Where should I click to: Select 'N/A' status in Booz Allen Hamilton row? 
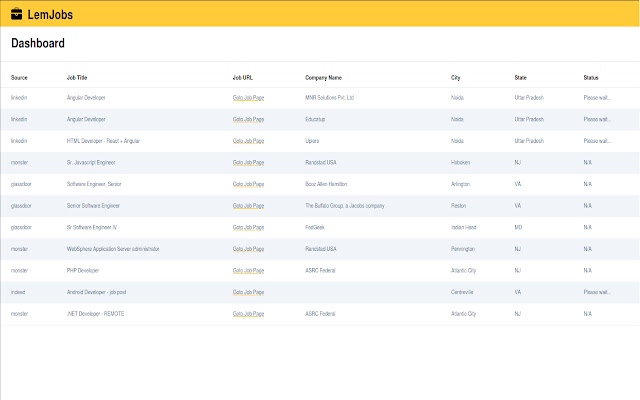pos(587,184)
